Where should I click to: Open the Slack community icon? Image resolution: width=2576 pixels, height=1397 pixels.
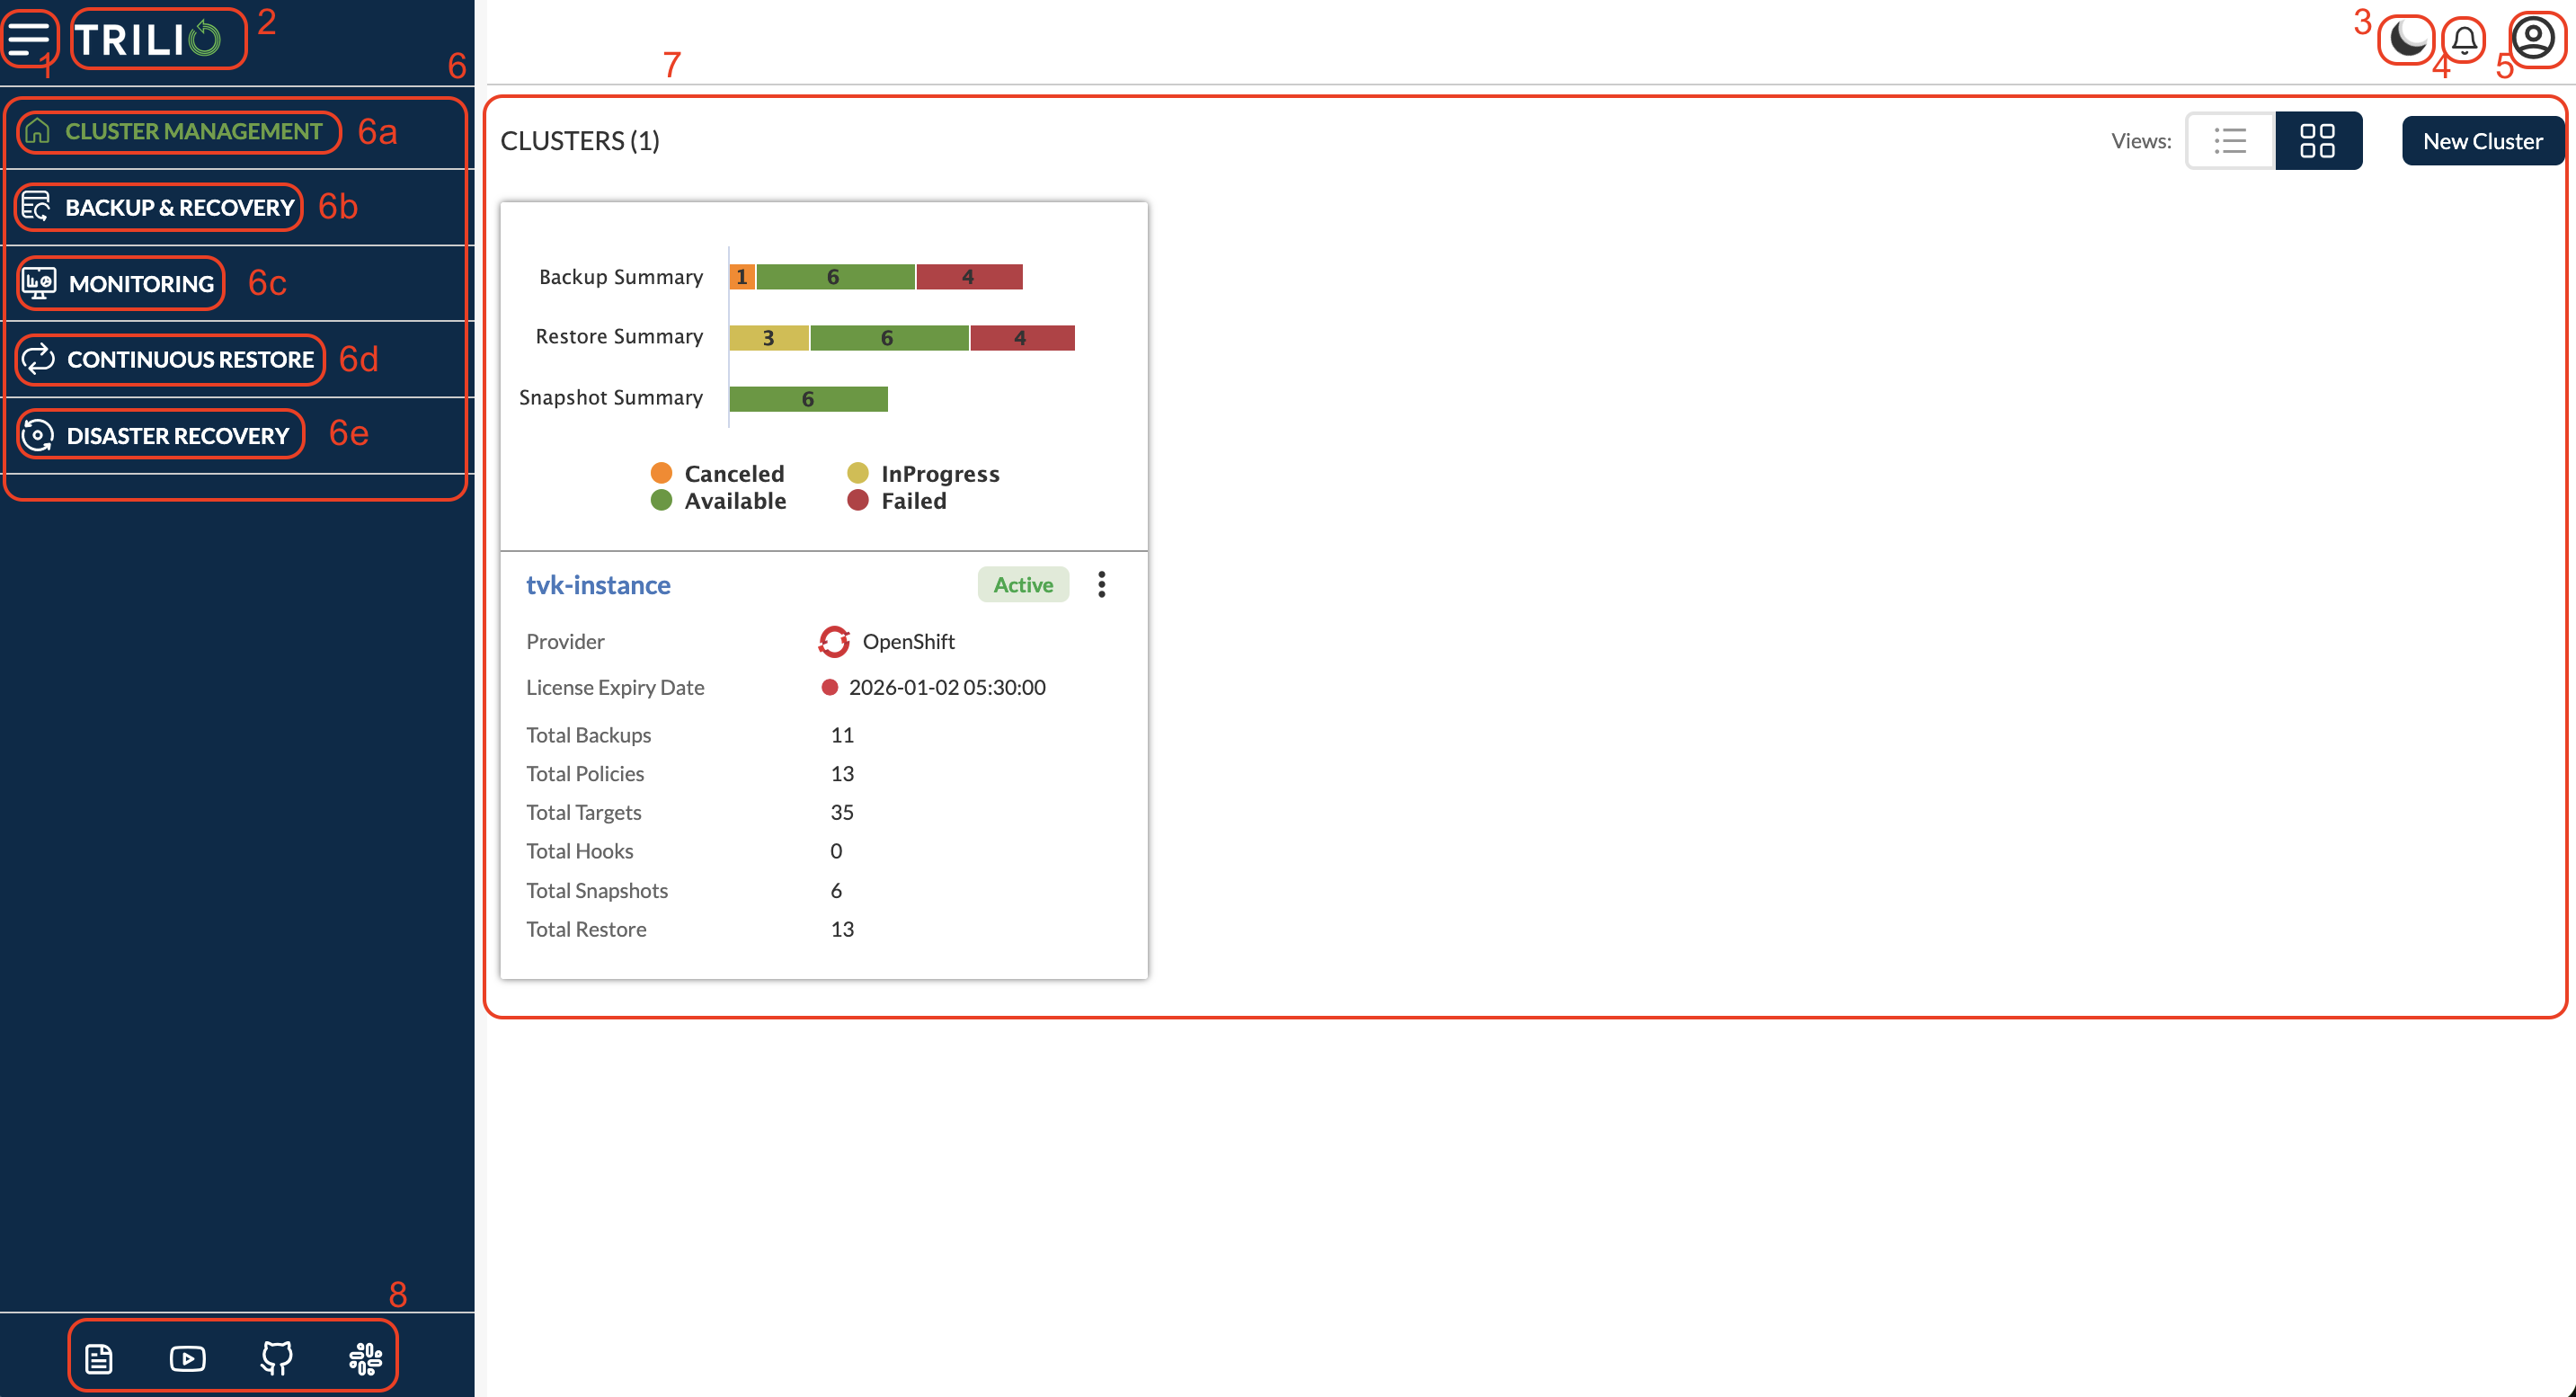(365, 1358)
